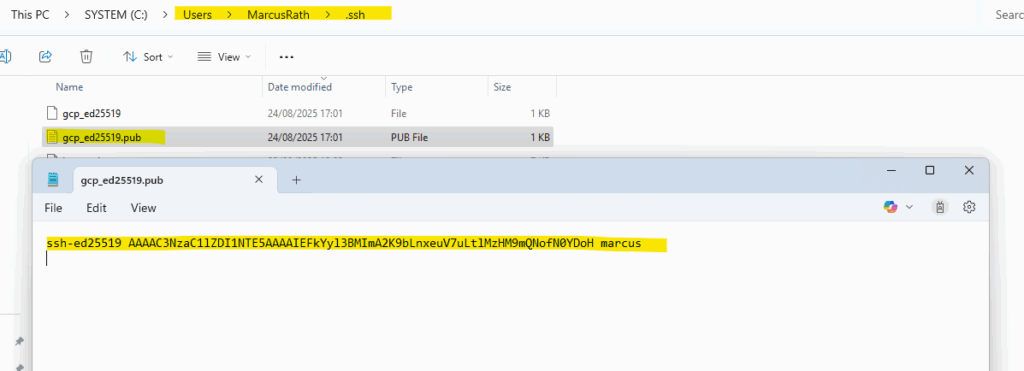
Task: Open the Notepad Edit menu
Action: [x=97, y=208]
